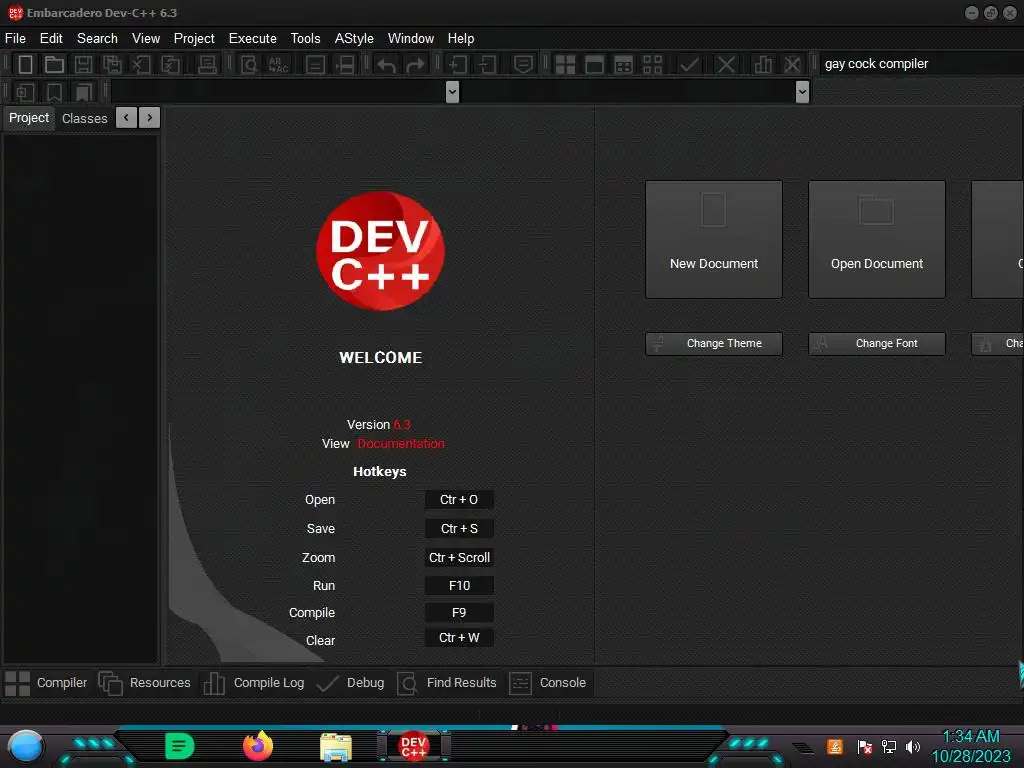Click the Change Font button
This screenshot has width=1024, height=768.
(877, 344)
